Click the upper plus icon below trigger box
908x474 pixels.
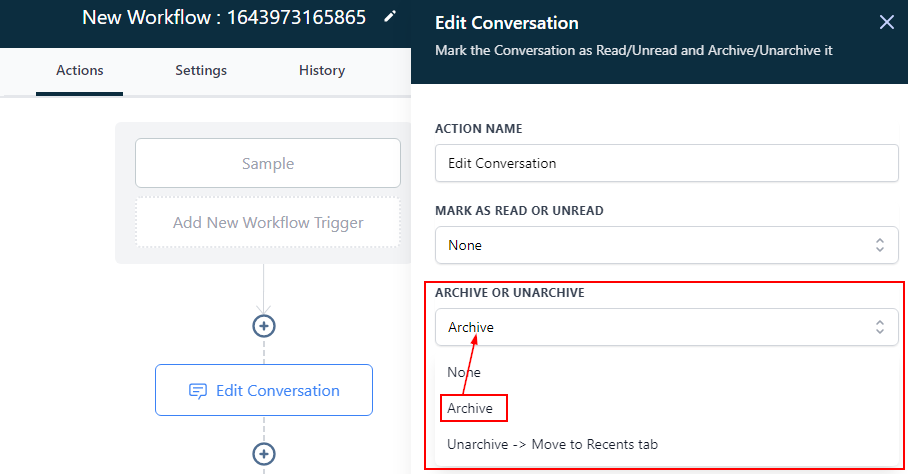coord(264,326)
